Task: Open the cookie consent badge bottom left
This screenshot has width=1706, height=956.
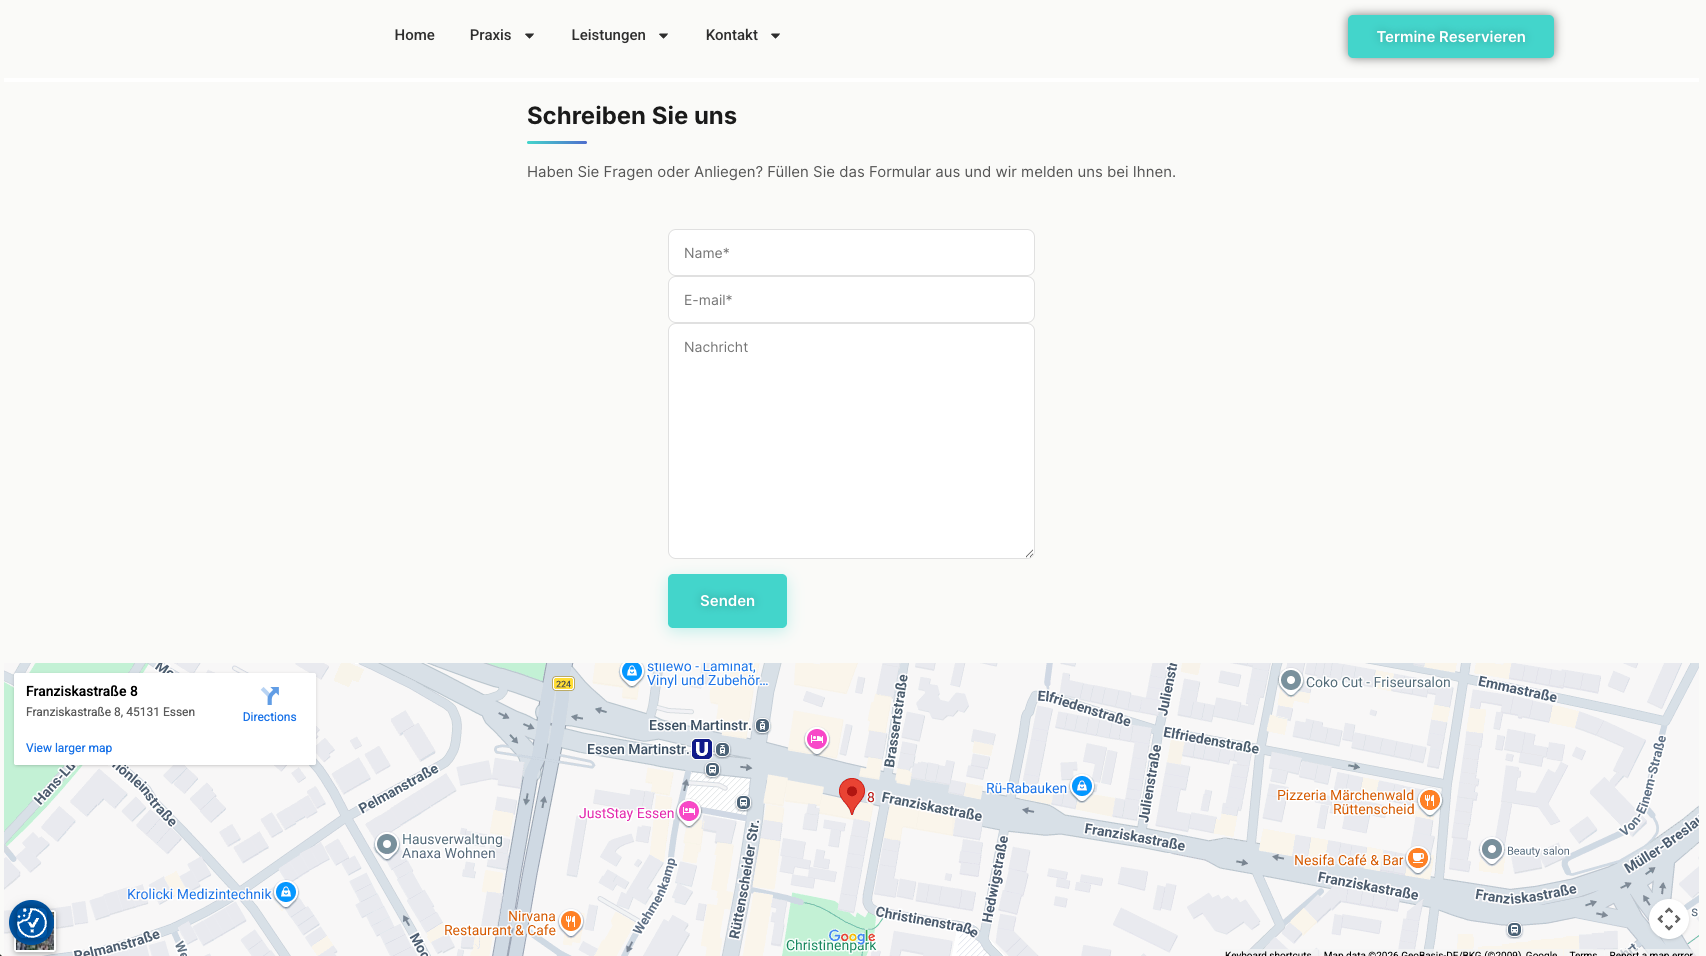Action: (32, 922)
